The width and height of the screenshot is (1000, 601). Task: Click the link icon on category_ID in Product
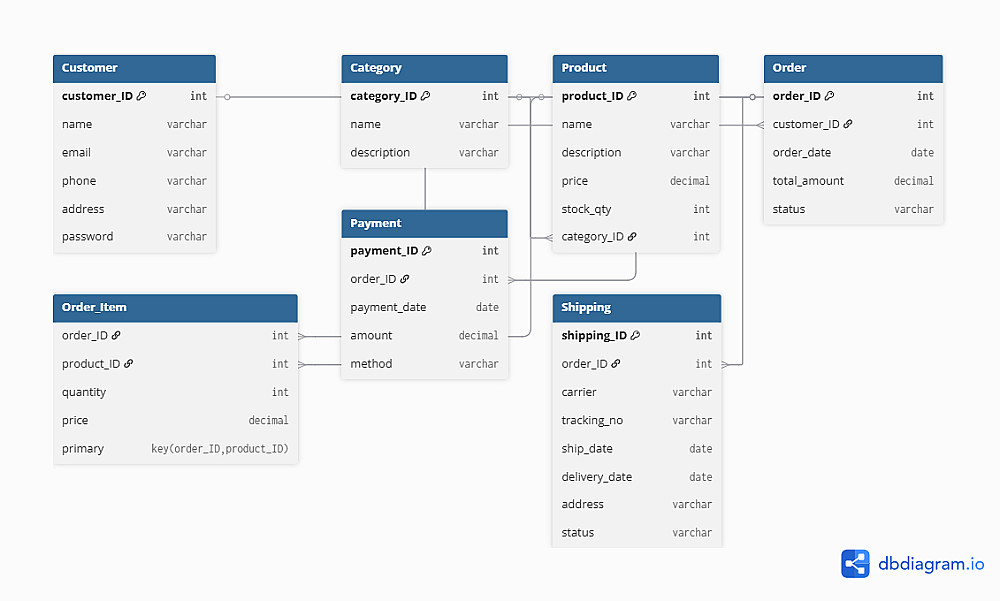pos(632,237)
